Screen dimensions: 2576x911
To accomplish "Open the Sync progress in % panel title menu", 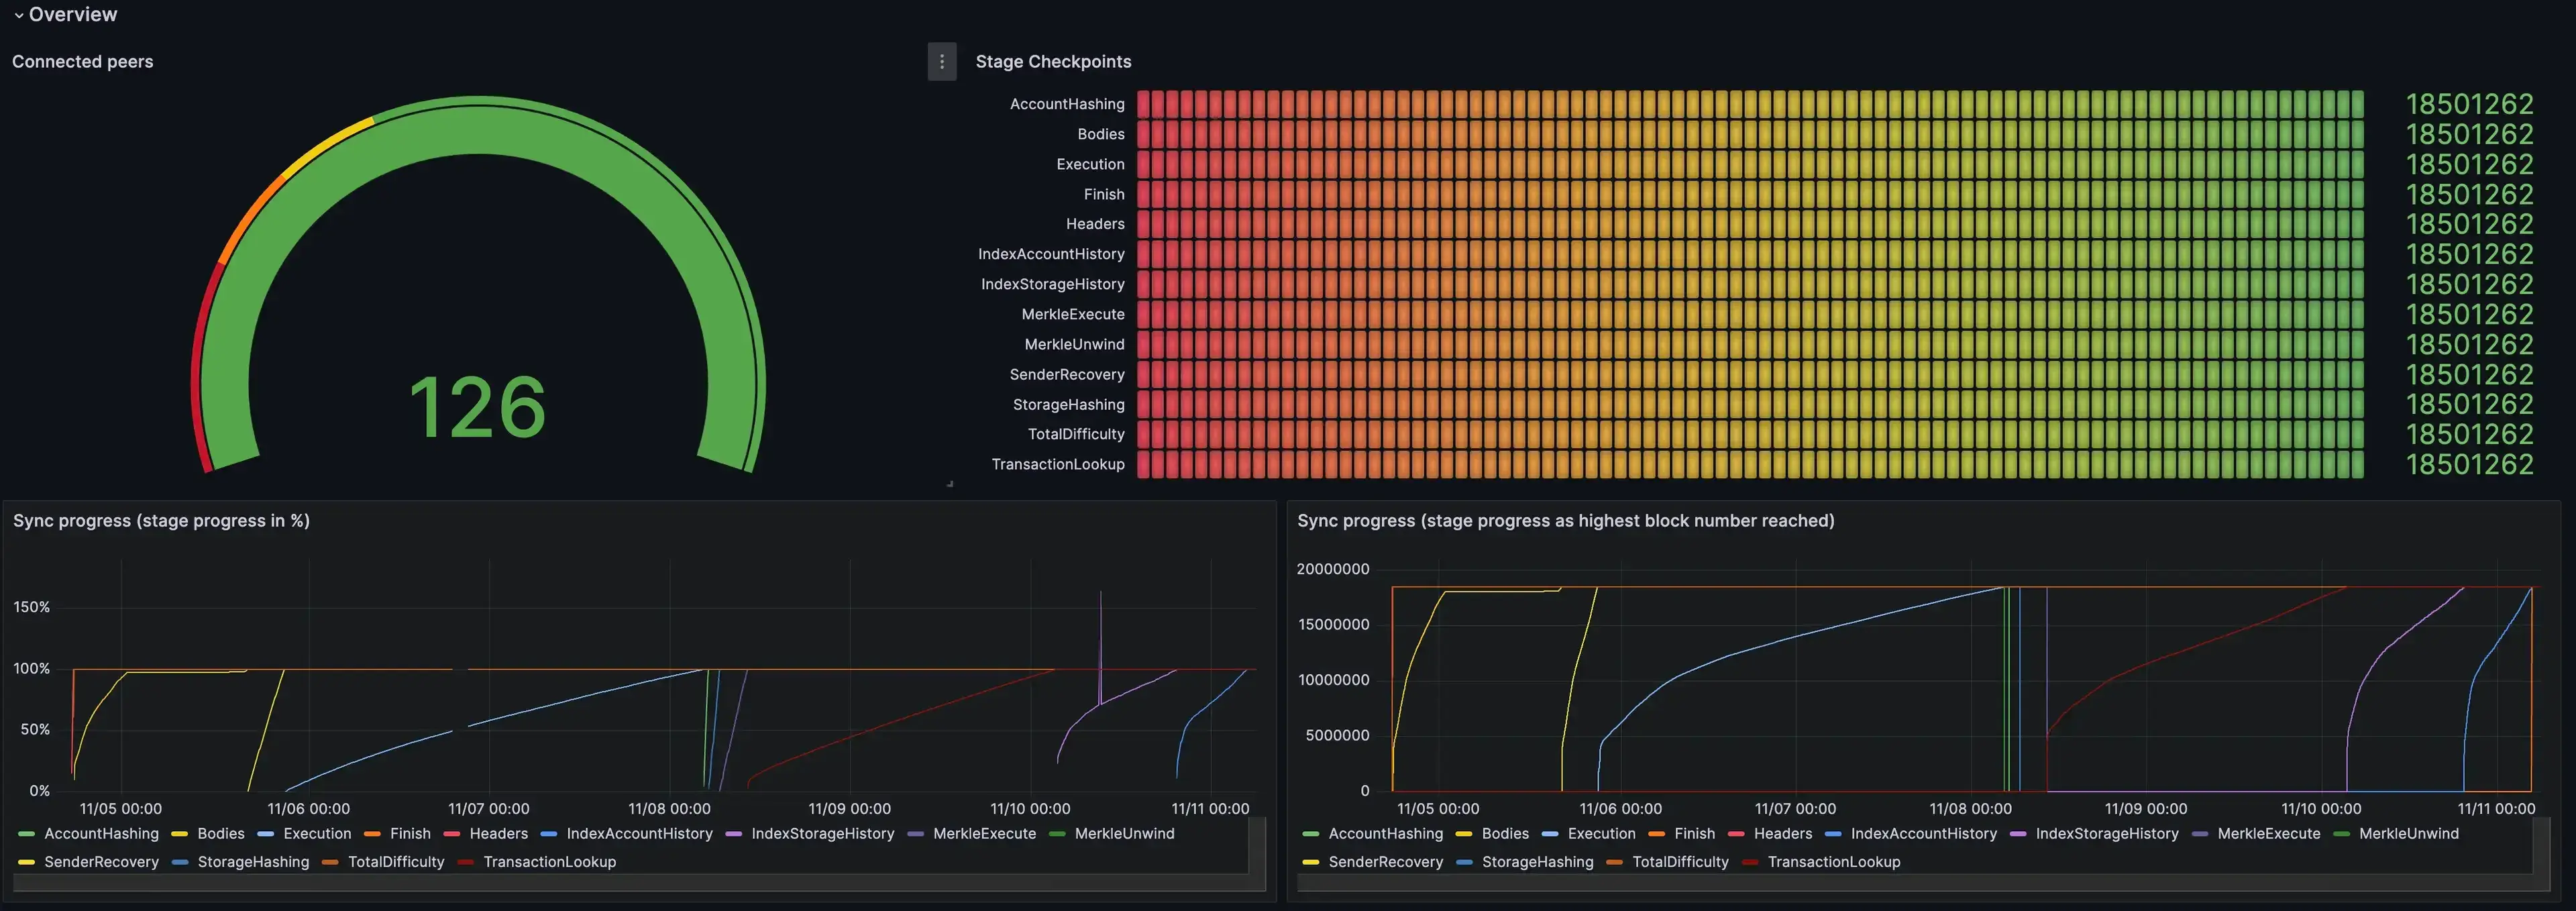I will 161,521.
